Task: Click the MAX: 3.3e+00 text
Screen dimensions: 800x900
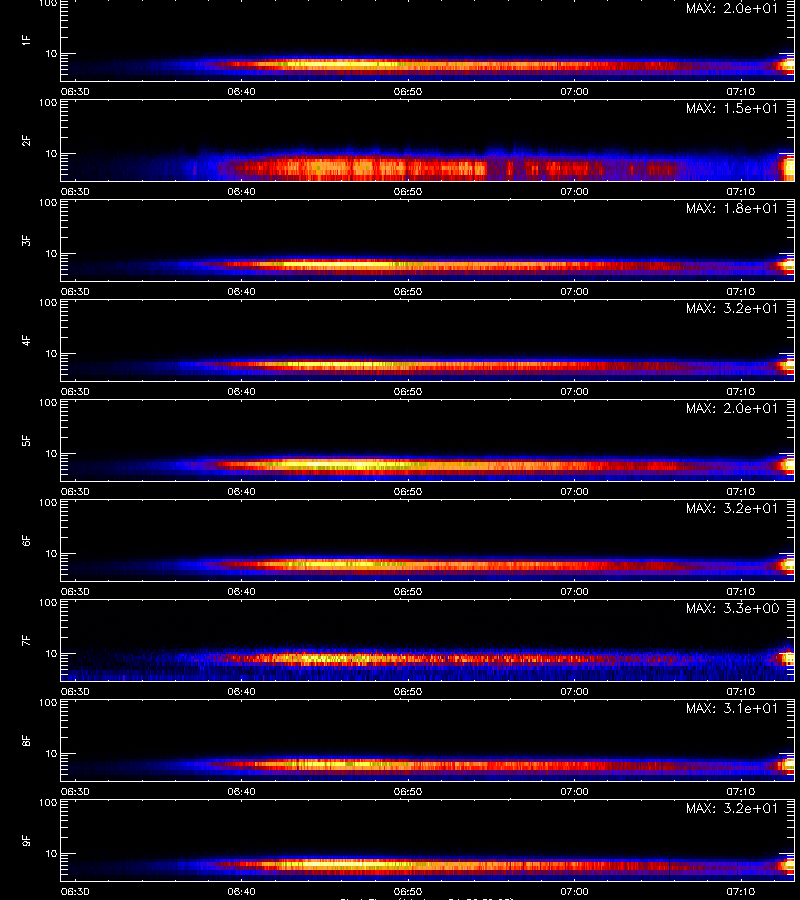Action: pyautogui.click(x=732, y=608)
